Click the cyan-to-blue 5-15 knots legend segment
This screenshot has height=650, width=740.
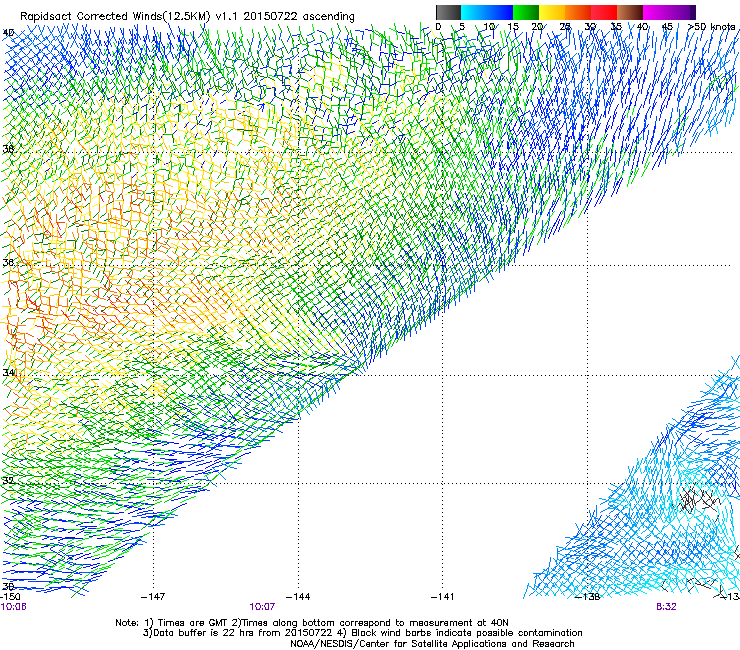click(487, 12)
